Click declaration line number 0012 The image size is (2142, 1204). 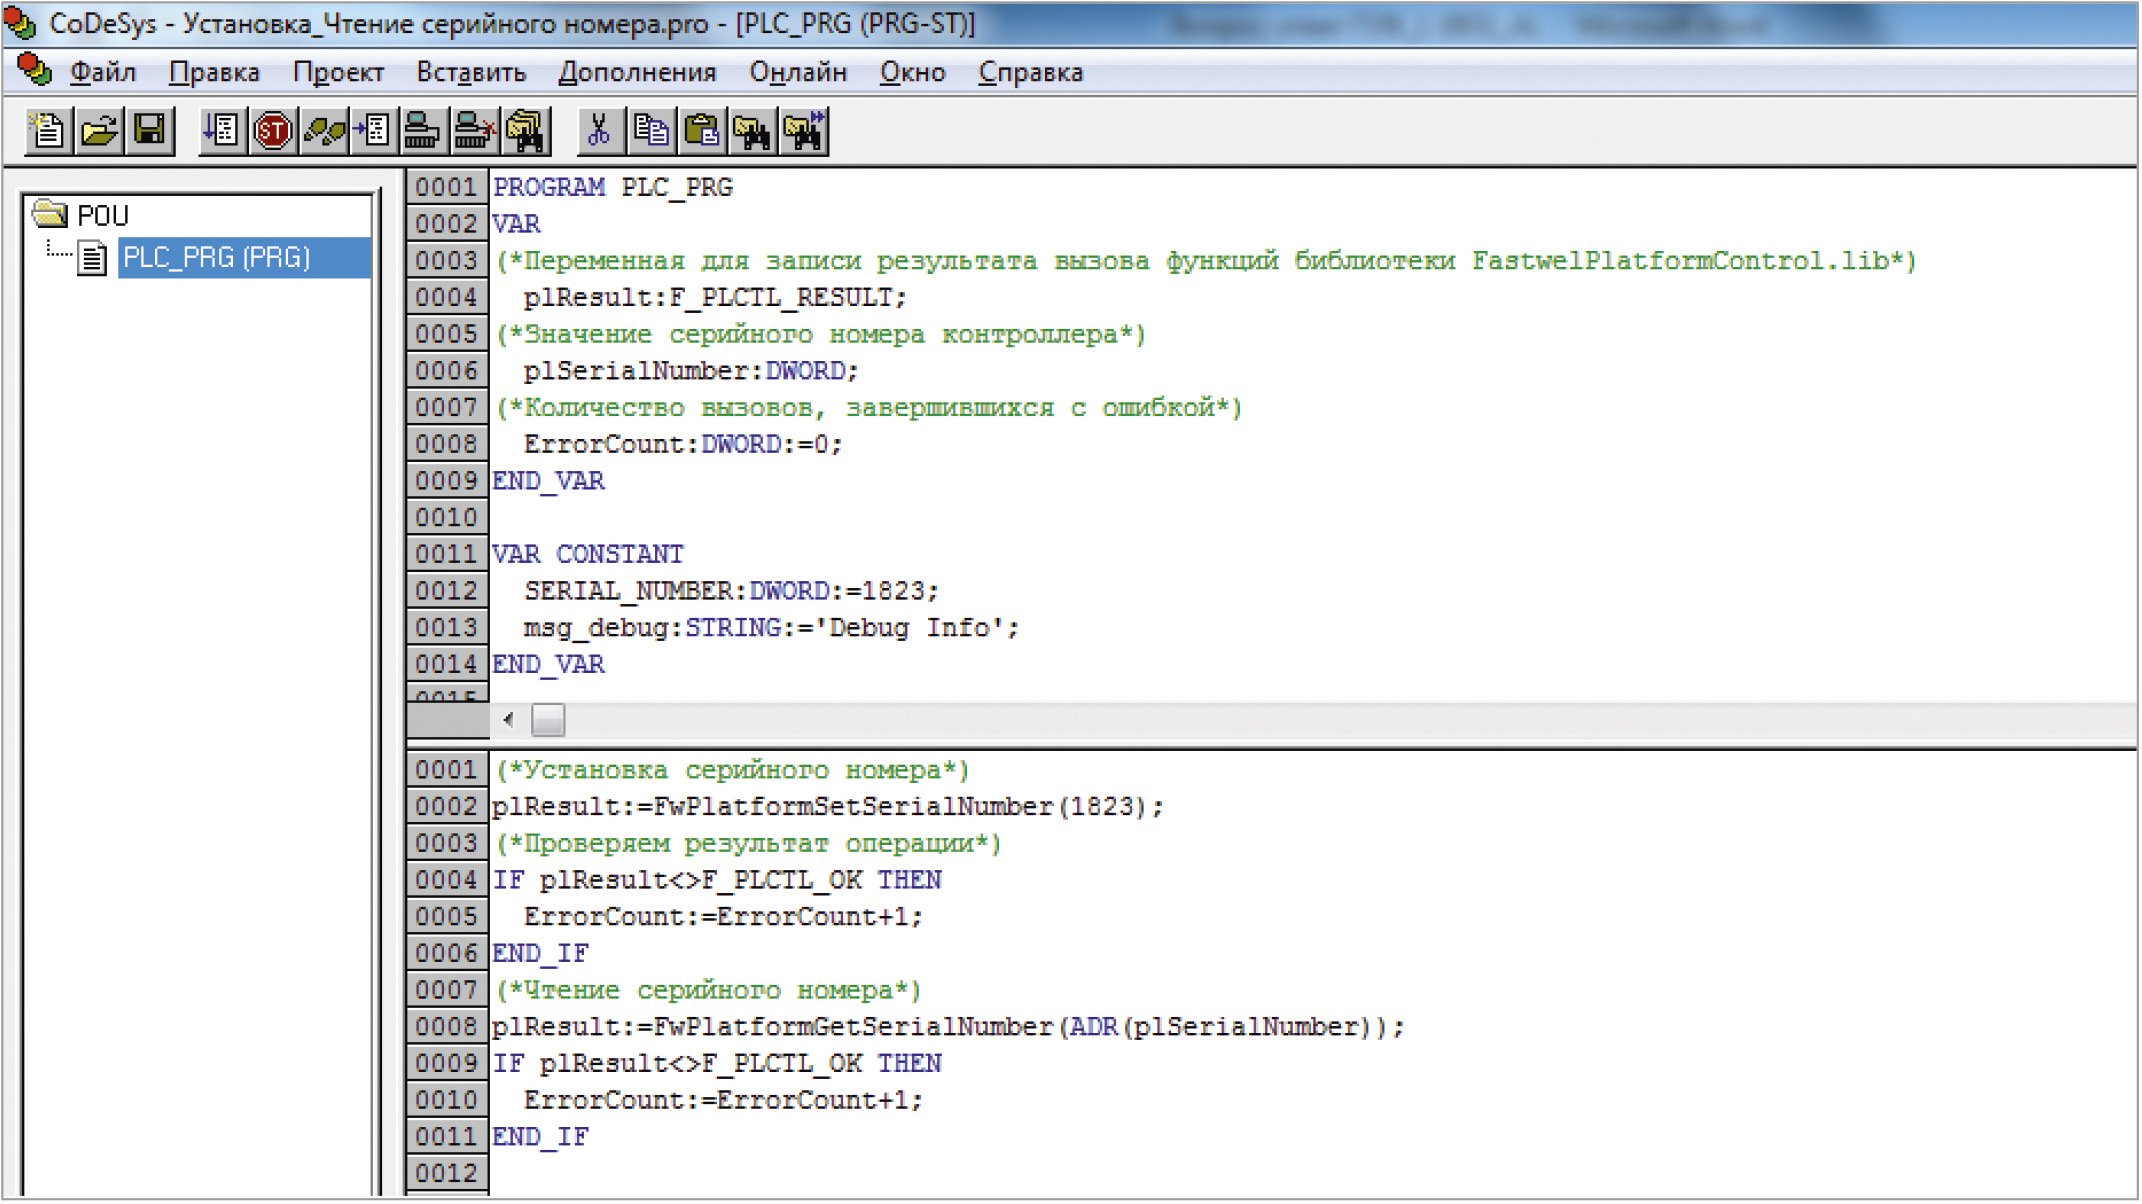tap(447, 591)
